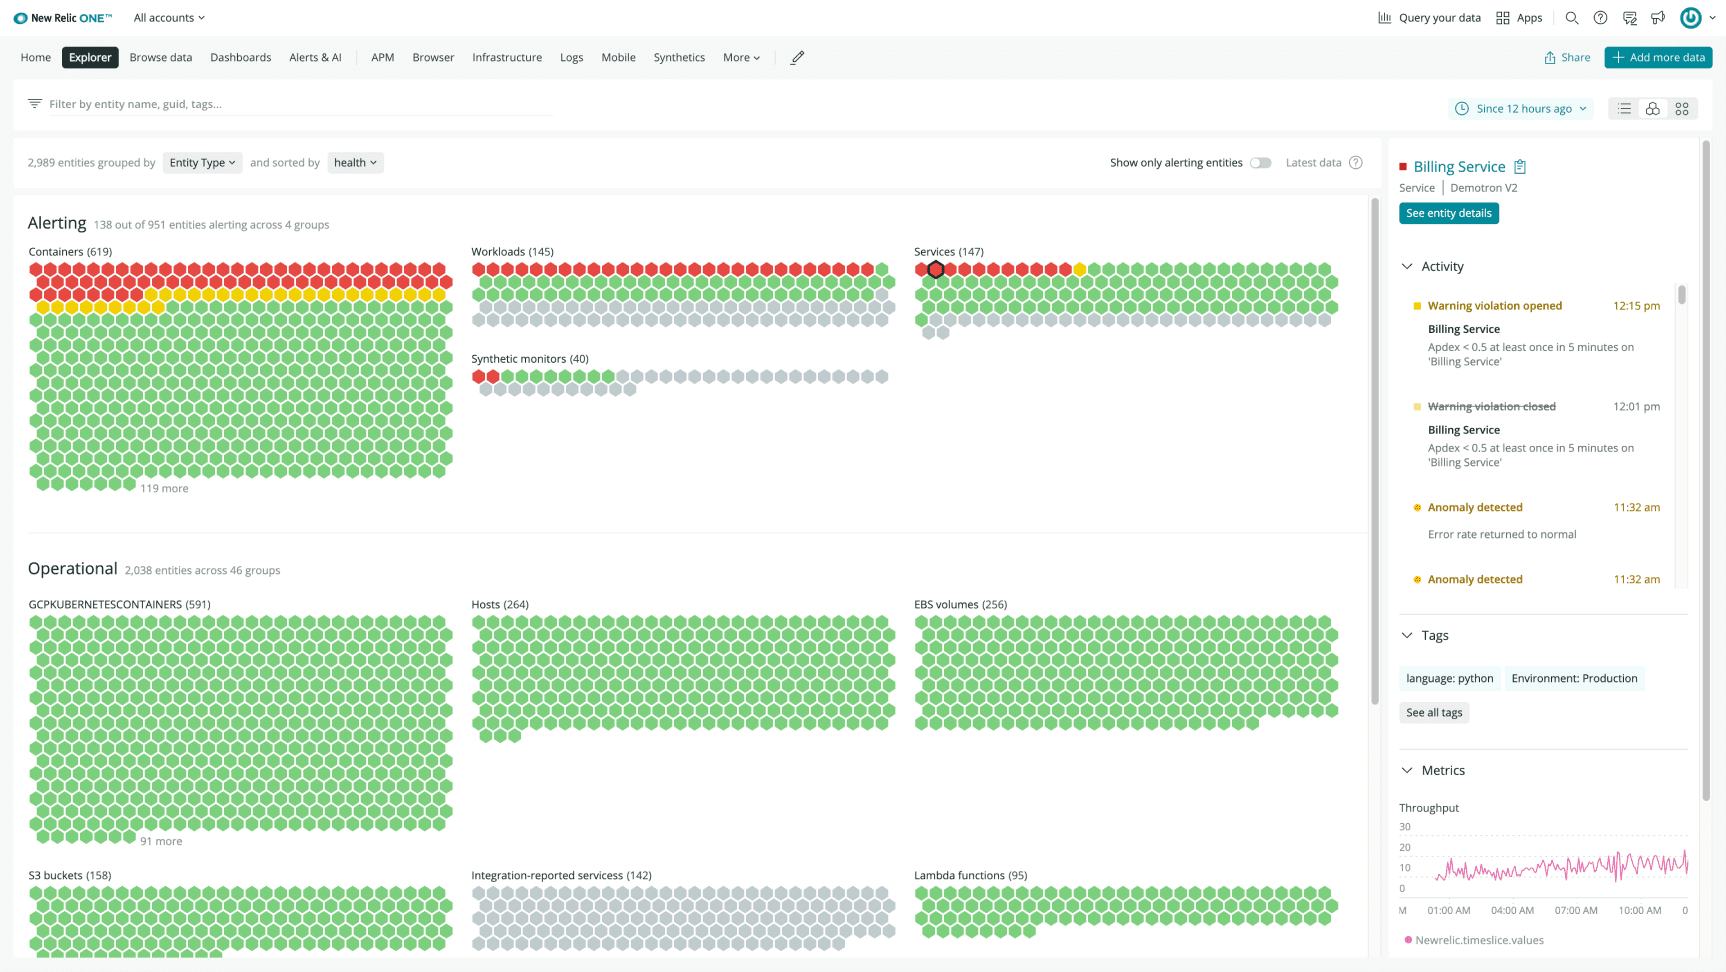Select the honeycomb navigator view
Screen dimensions: 1726x972
pos(1652,108)
